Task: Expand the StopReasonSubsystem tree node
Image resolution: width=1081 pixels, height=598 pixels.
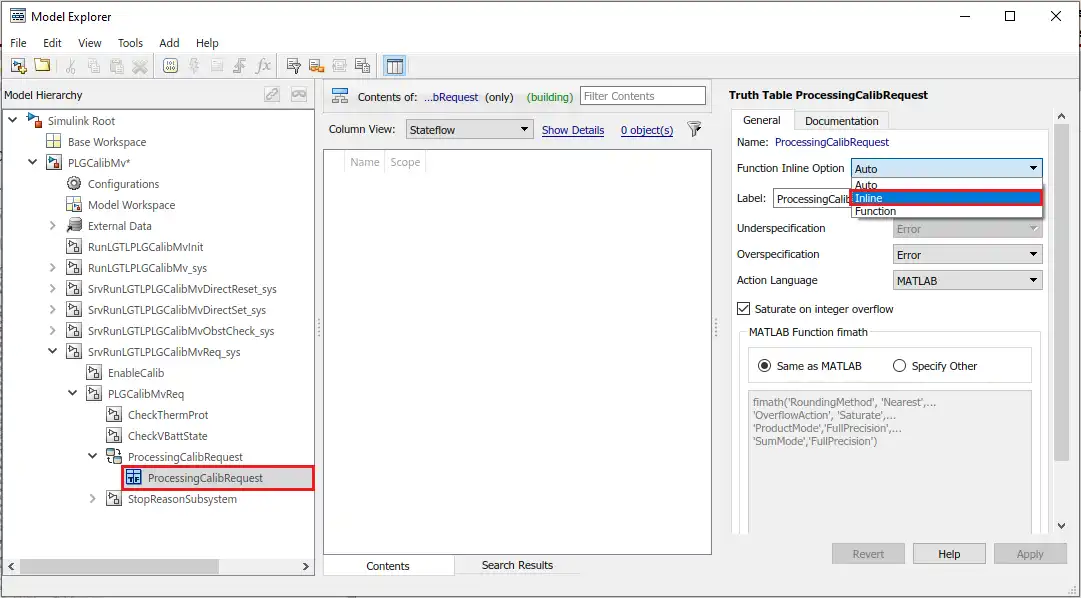Action: 93,499
